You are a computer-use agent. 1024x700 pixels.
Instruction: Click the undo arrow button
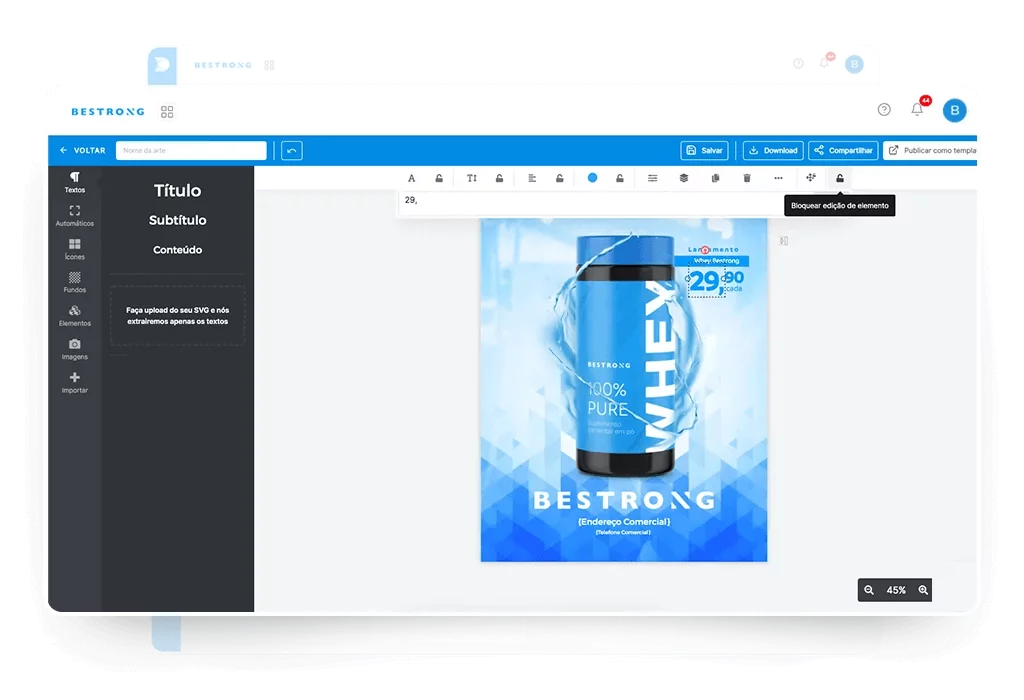pyautogui.click(x=292, y=151)
